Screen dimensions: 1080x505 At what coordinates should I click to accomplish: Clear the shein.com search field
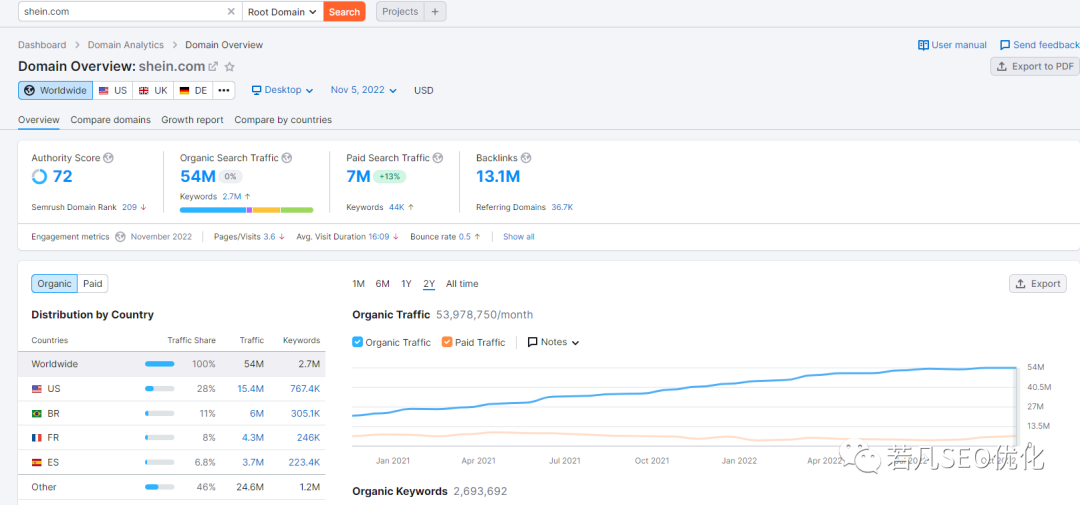tap(231, 12)
